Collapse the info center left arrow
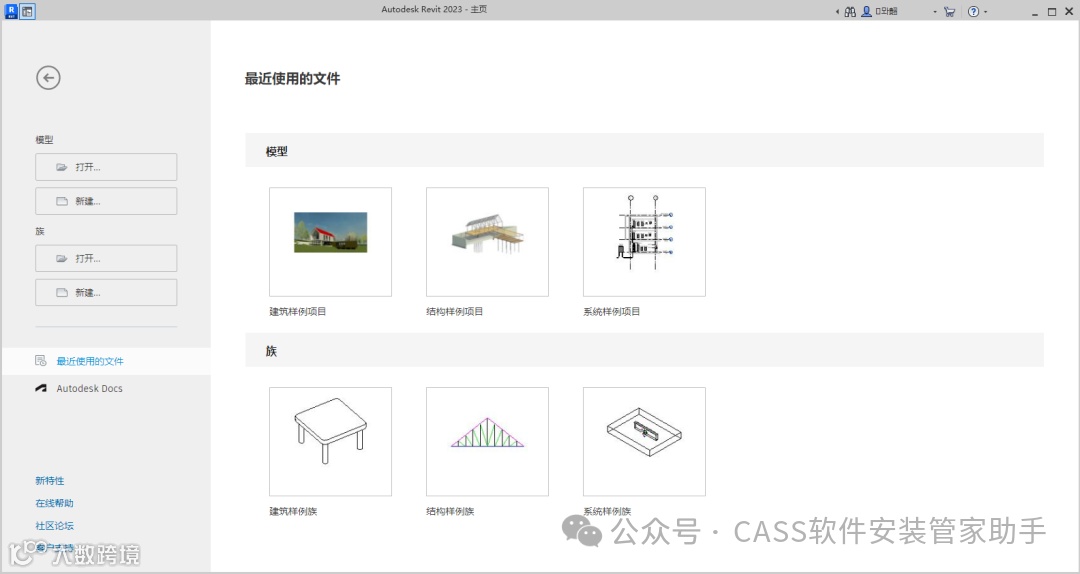This screenshot has height=574, width=1080. (838, 12)
